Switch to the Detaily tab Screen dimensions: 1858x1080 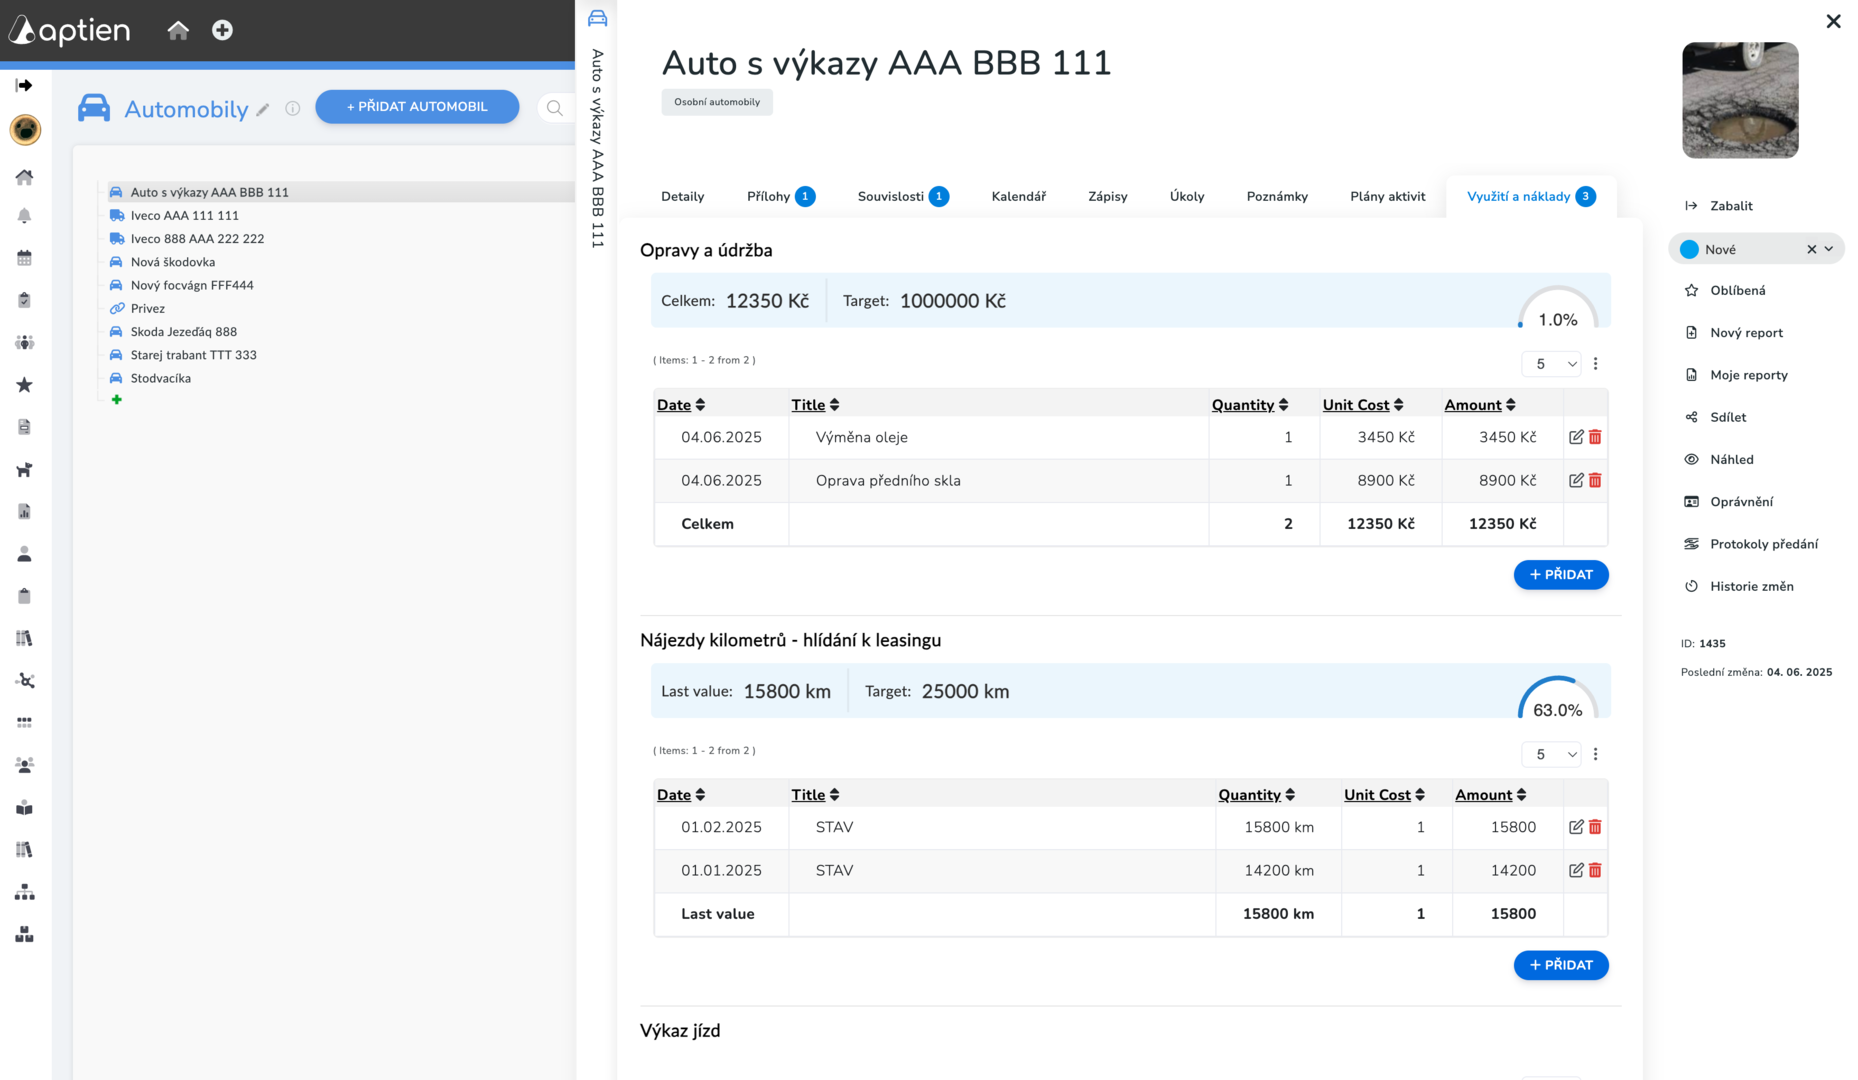pyautogui.click(x=683, y=196)
